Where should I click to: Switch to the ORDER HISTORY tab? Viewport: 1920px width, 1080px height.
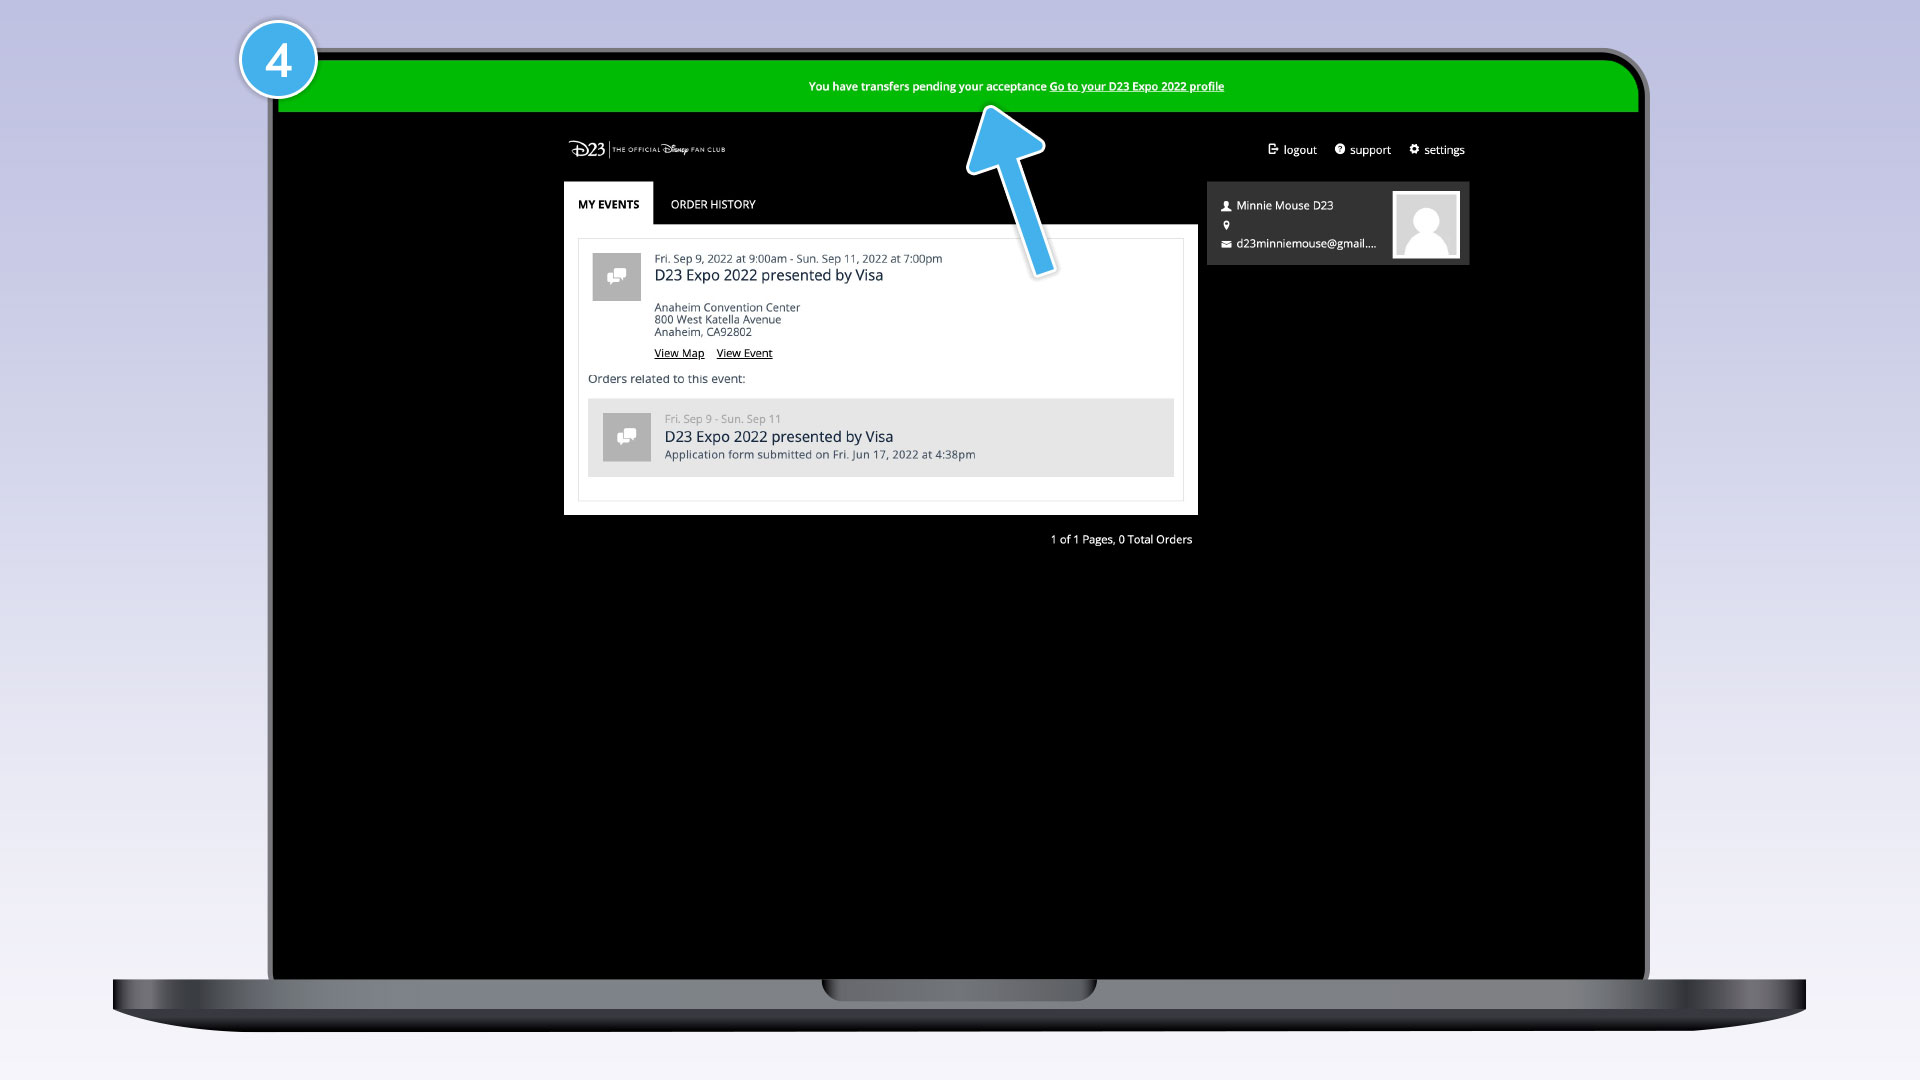[x=713, y=204]
